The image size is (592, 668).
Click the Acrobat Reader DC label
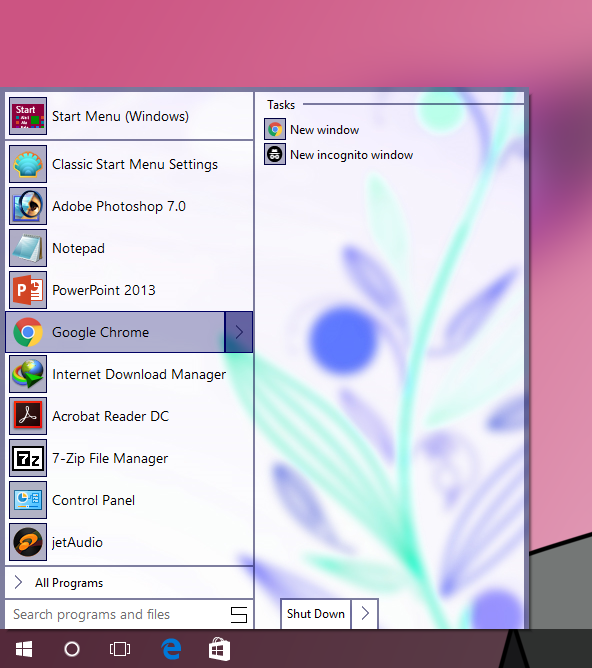click(x=111, y=416)
